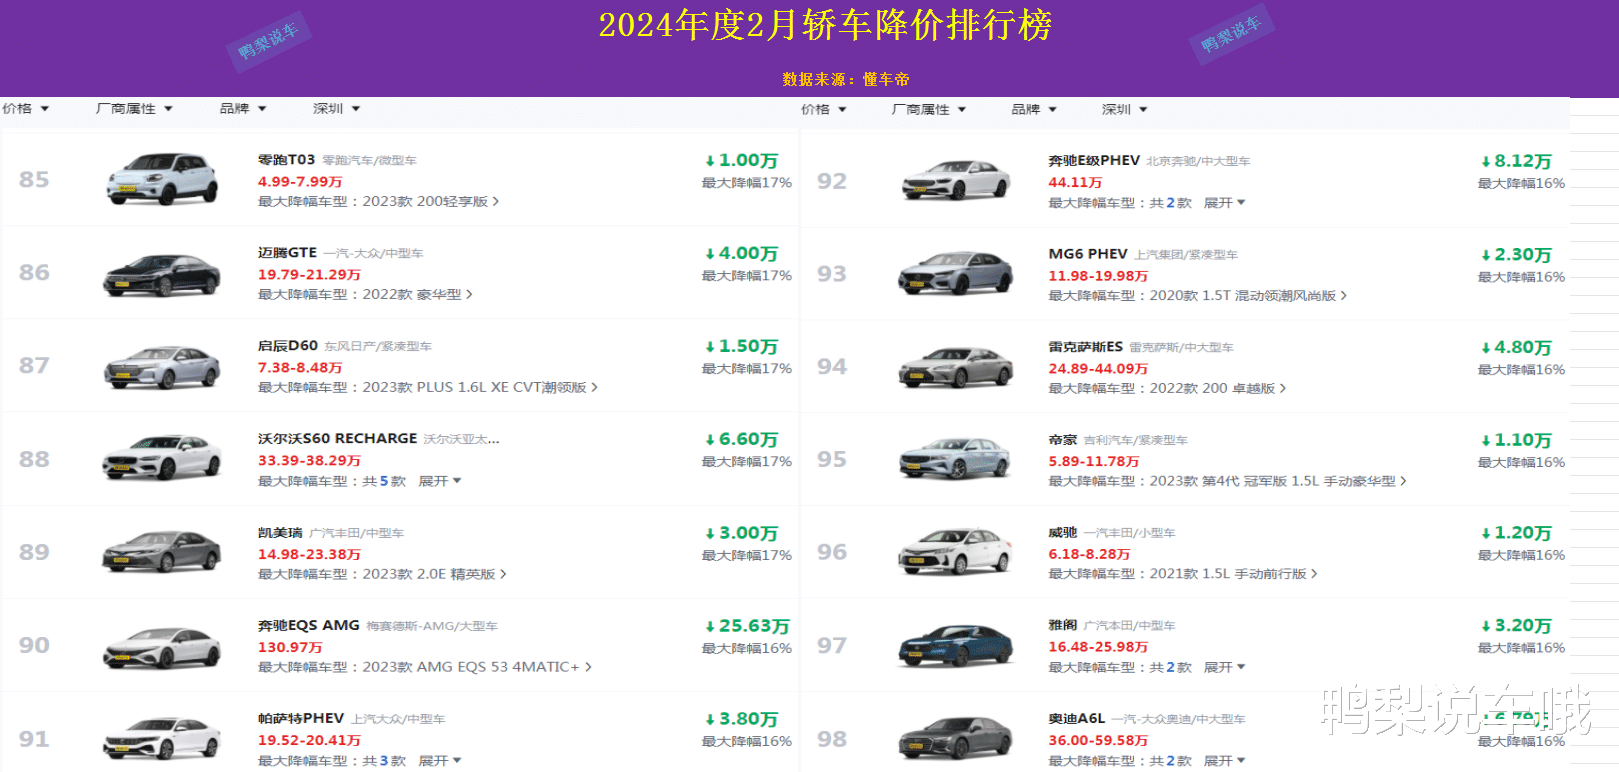Open the left 品牌 filter dropdown
This screenshot has width=1619, height=772.
[x=243, y=109]
